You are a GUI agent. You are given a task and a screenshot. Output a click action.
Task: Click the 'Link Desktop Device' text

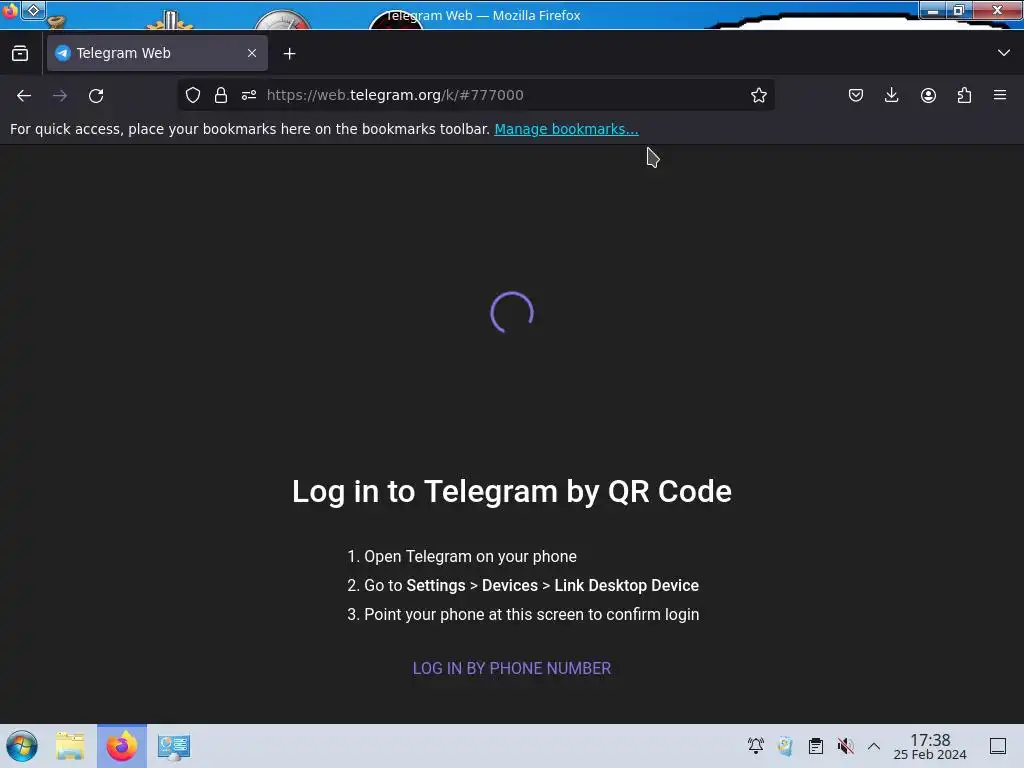click(626, 585)
